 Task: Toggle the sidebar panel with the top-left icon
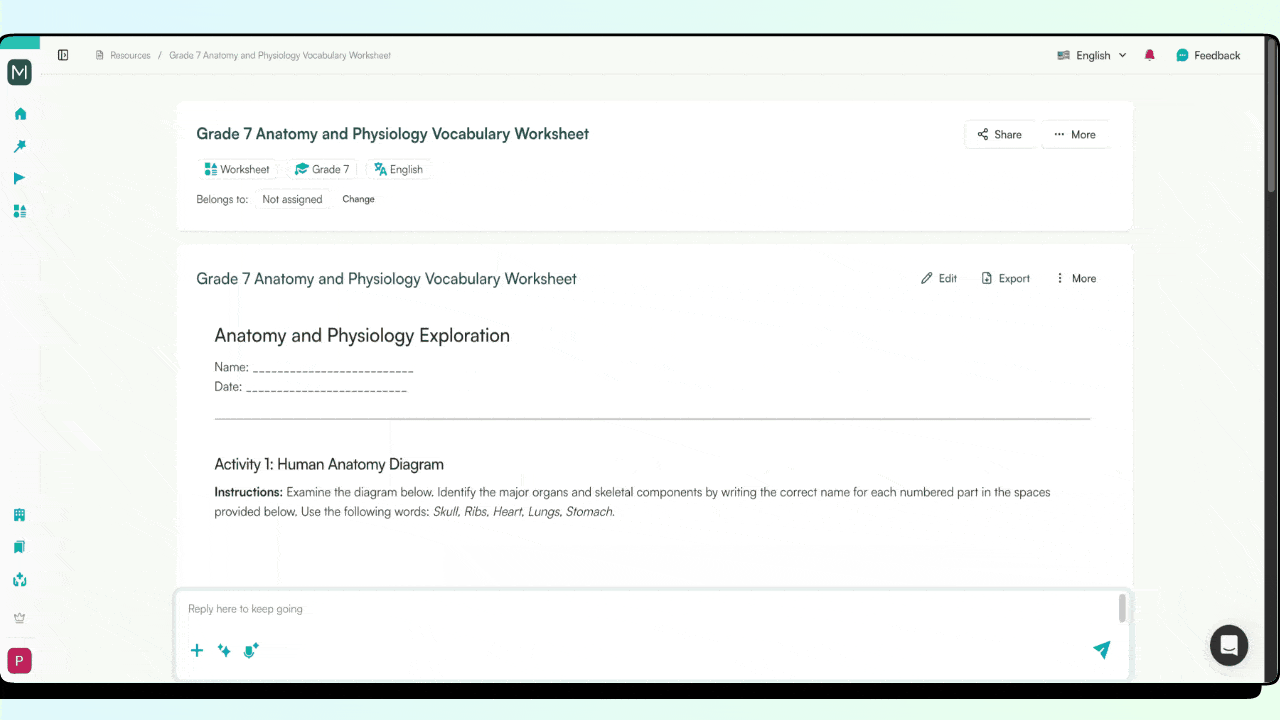click(x=63, y=54)
